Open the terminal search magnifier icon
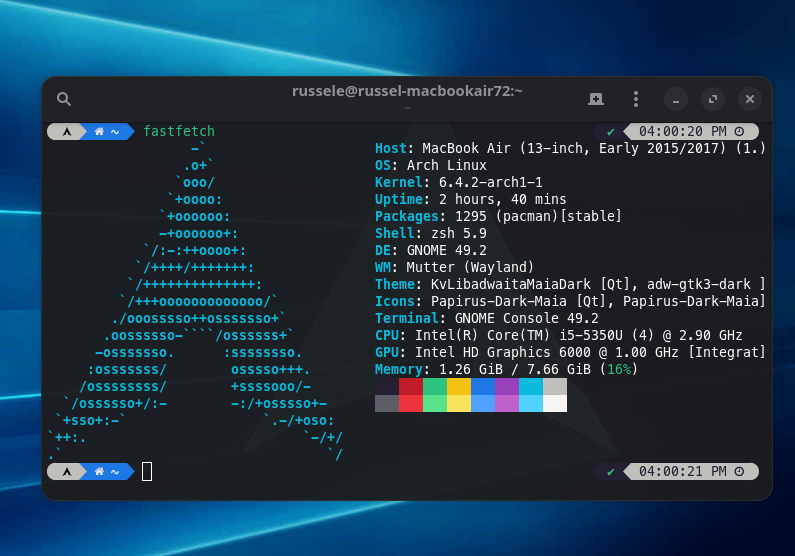 64,99
